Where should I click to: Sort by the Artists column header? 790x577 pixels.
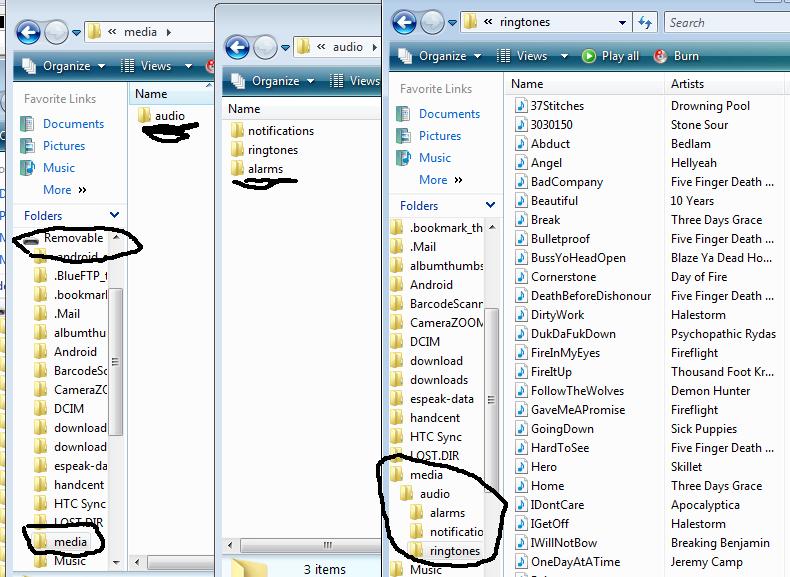pos(688,84)
